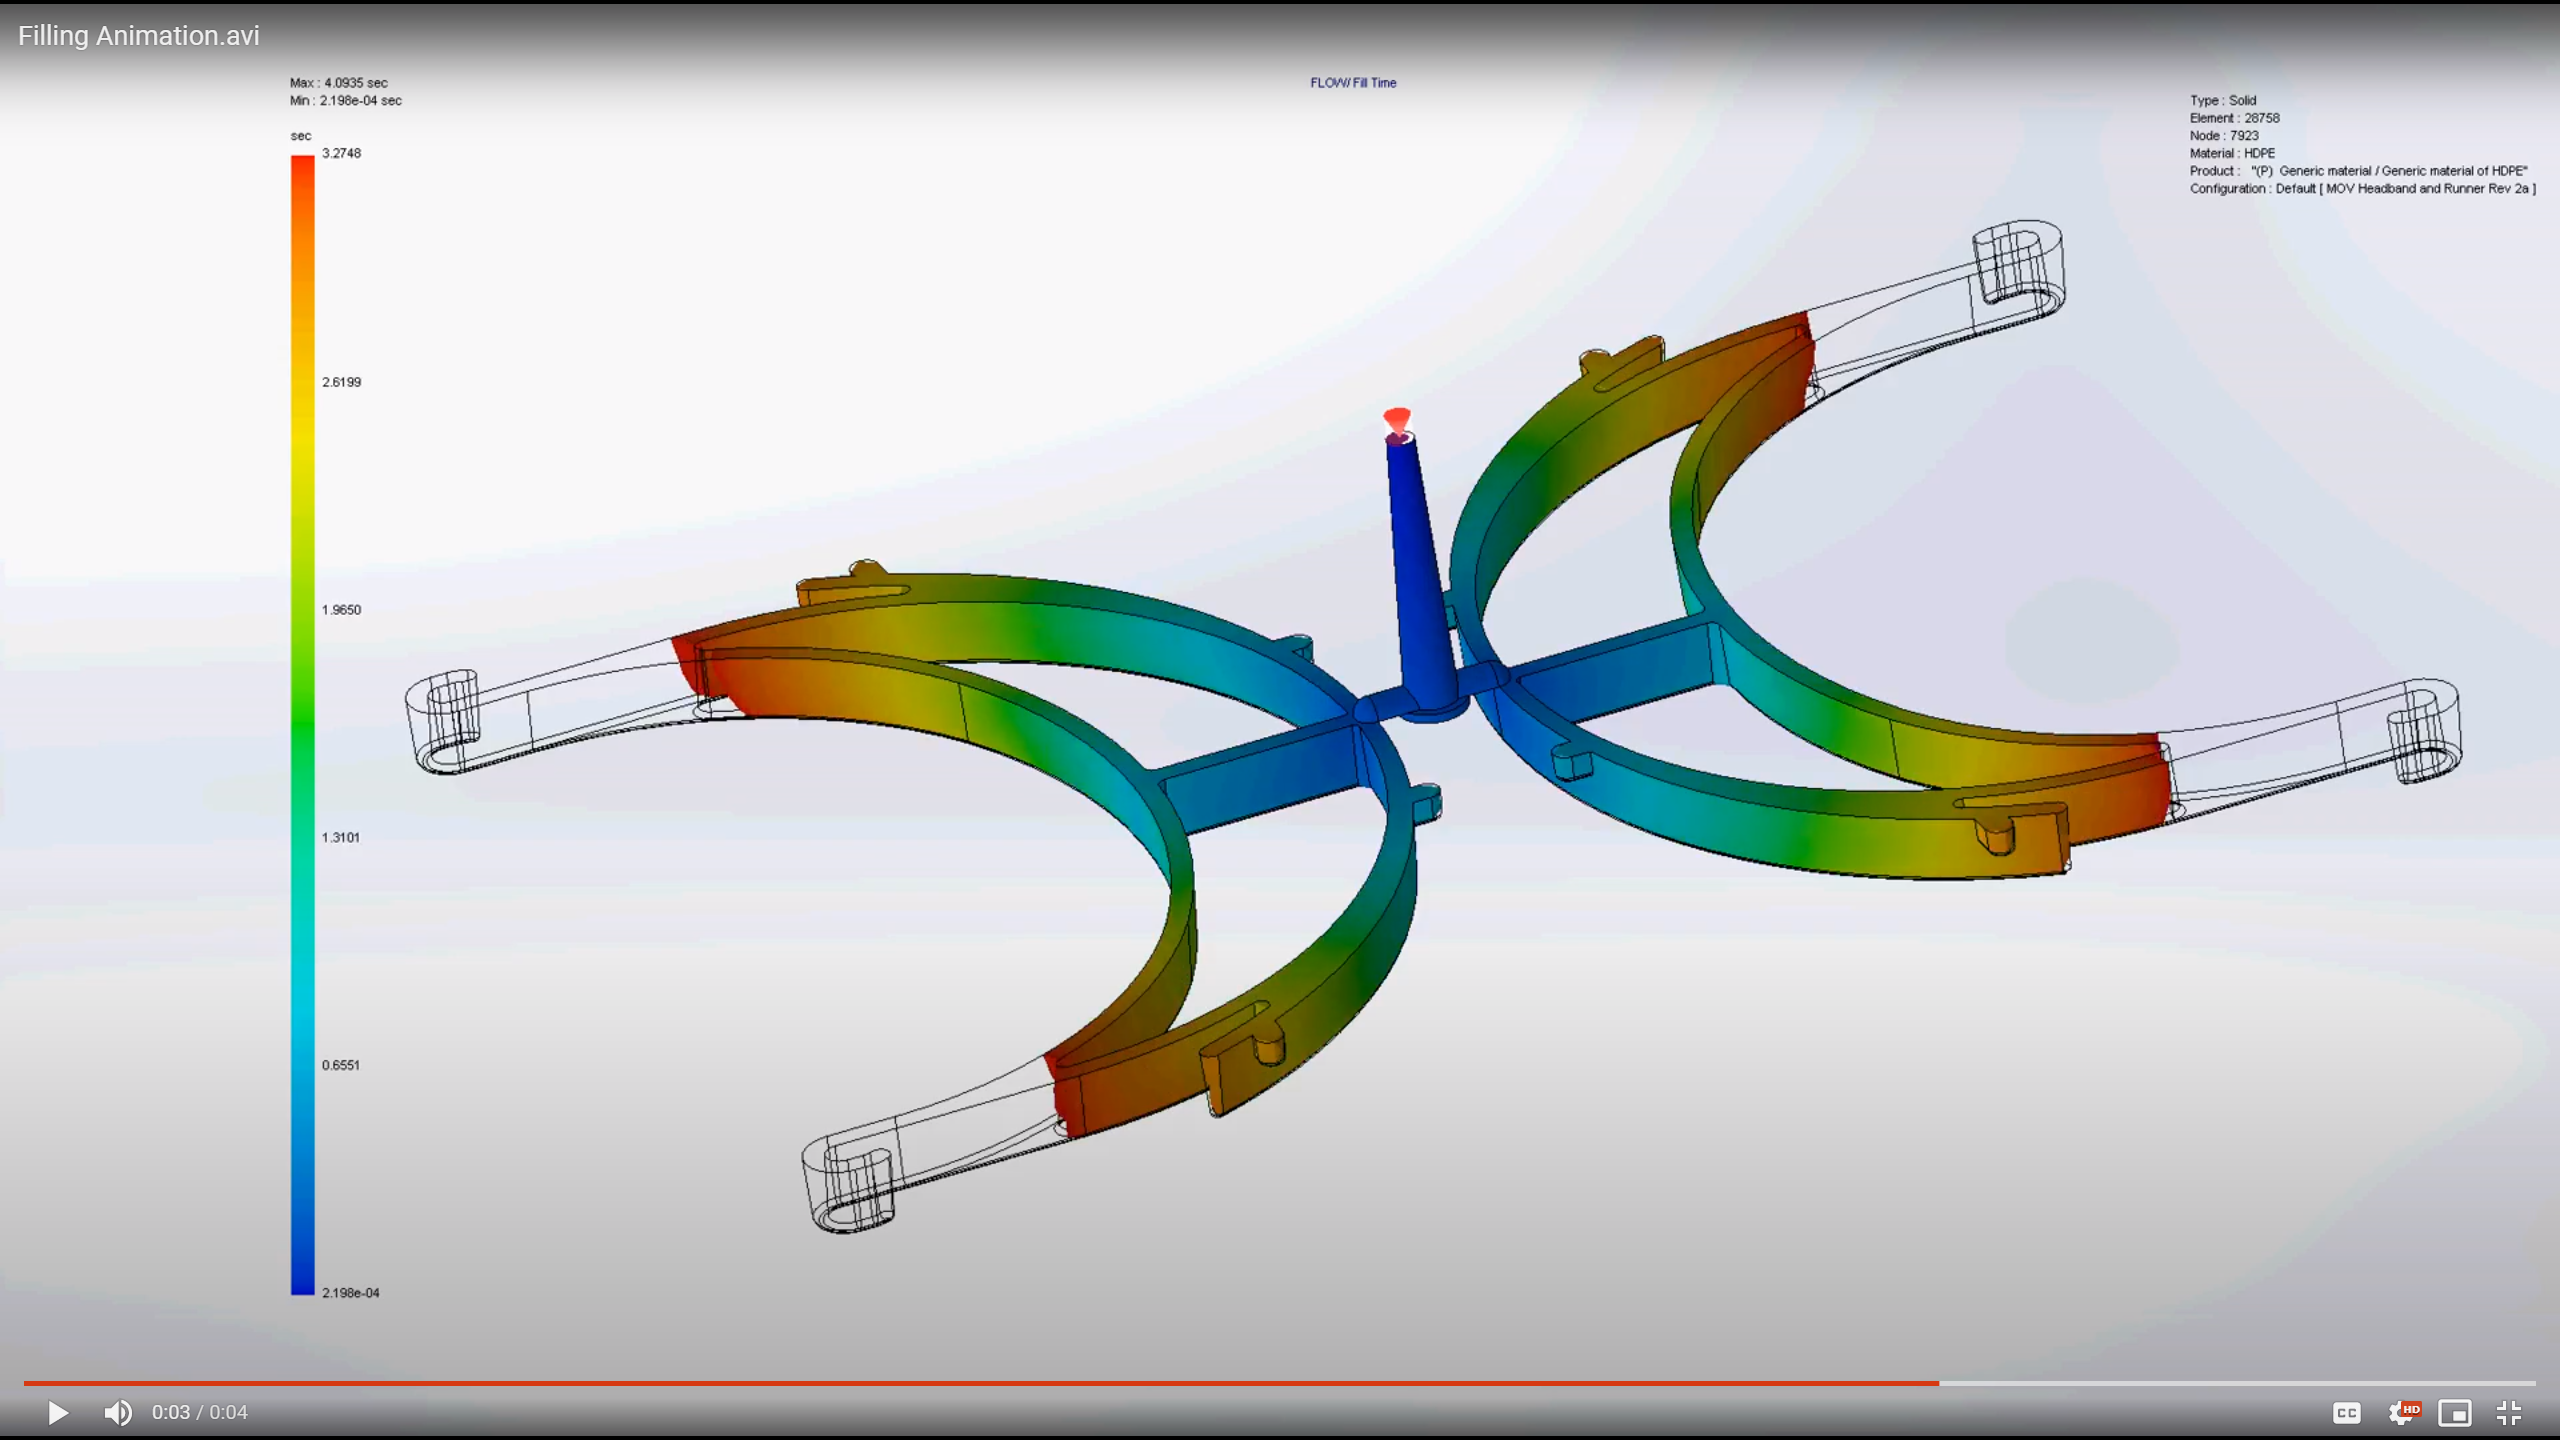Image resolution: width=2560 pixels, height=1440 pixels.
Task: Click the Material : HDPE info line
Action: pos(2232,154)
